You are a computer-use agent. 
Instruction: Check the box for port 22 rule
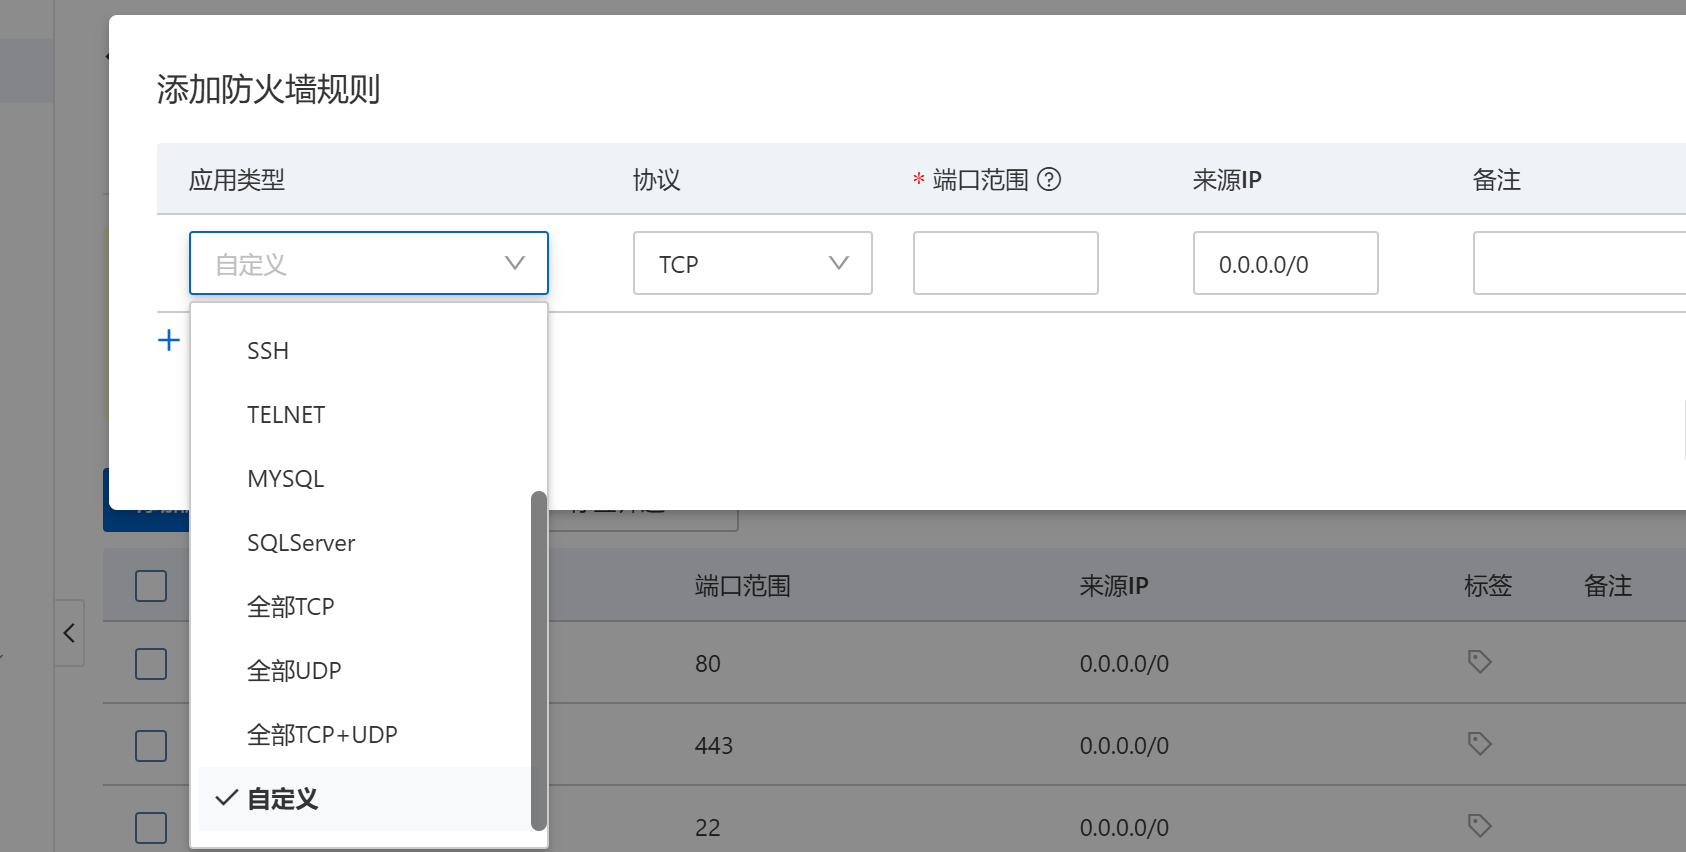(x=151, y=828)
